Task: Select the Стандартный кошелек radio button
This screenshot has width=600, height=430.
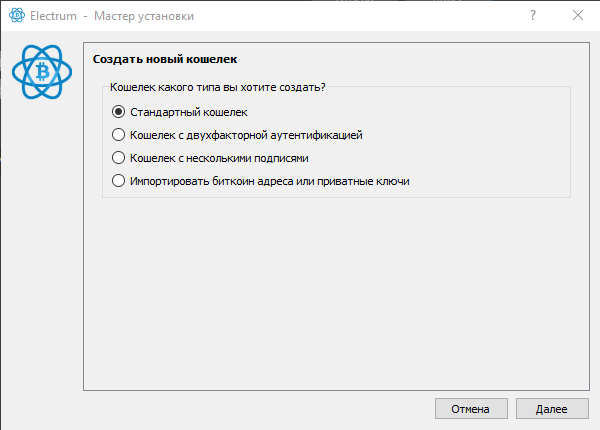Action: point(119,112)
